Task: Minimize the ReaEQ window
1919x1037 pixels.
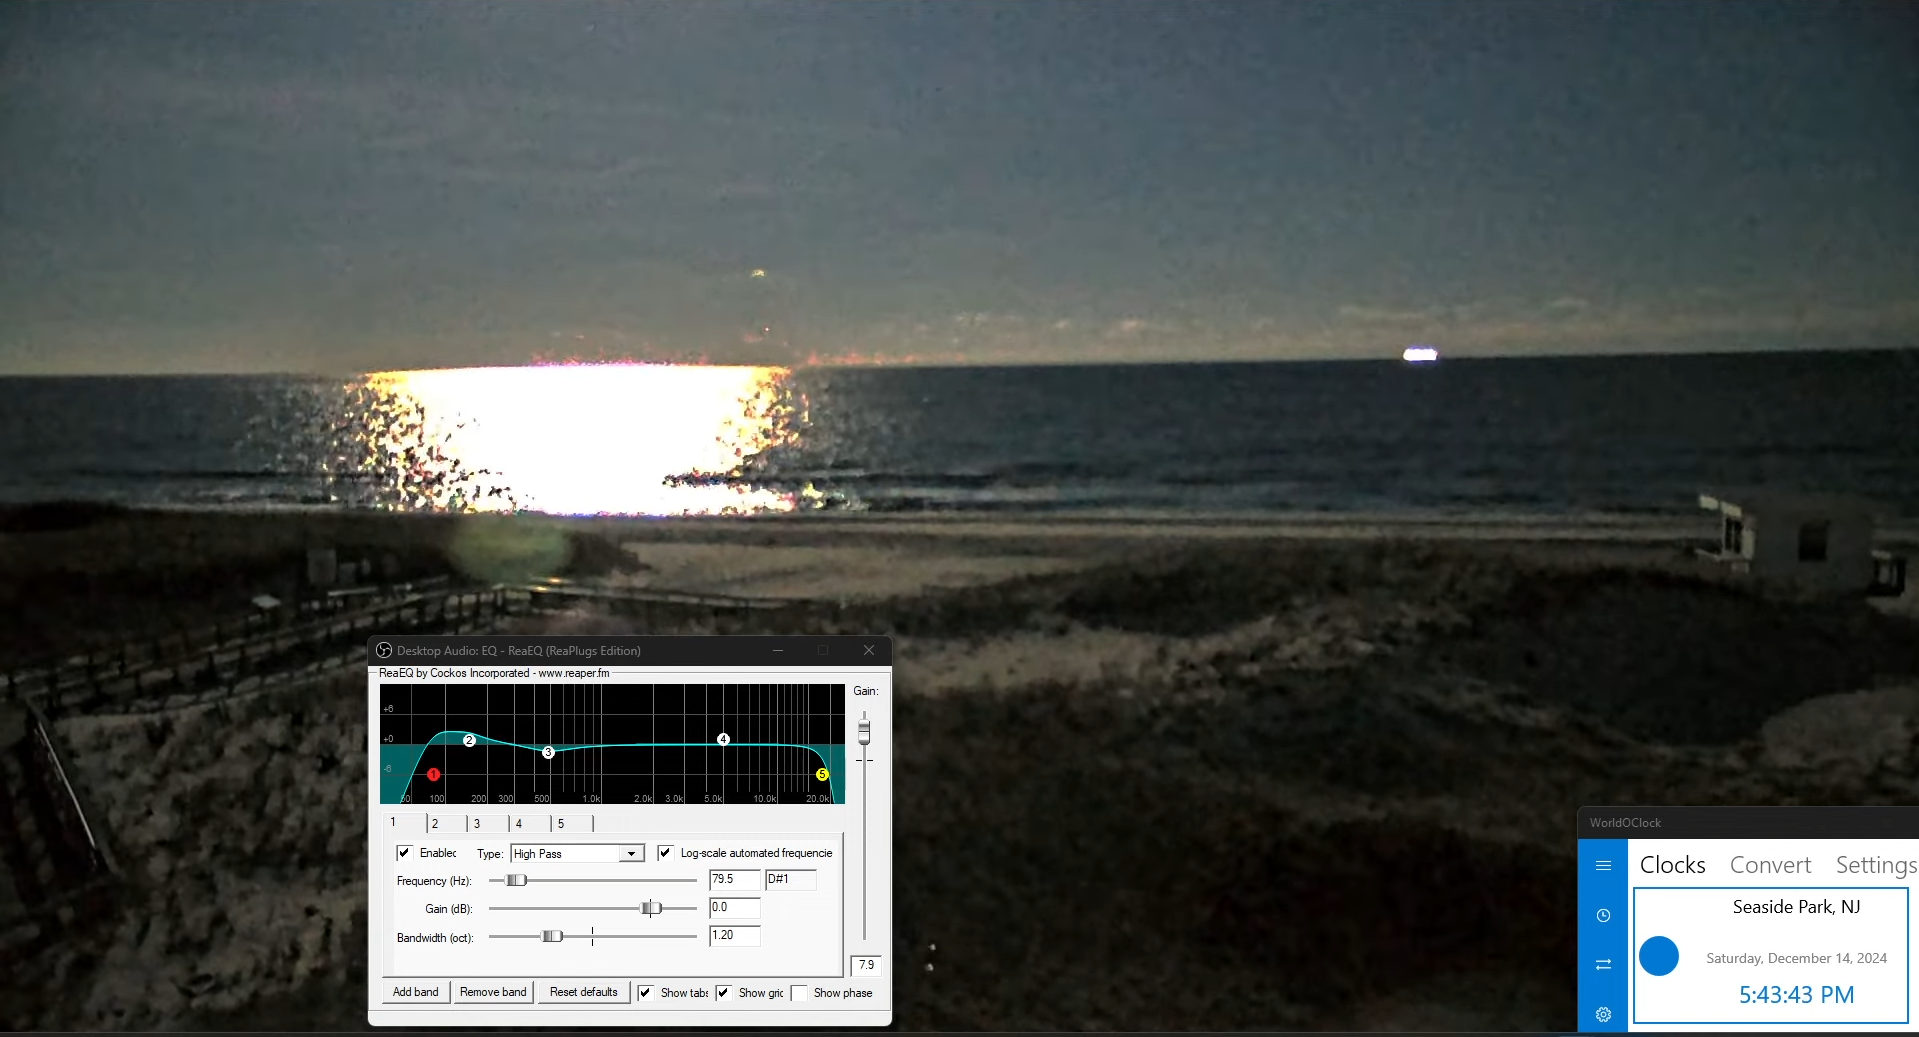Action: point(777,650)
